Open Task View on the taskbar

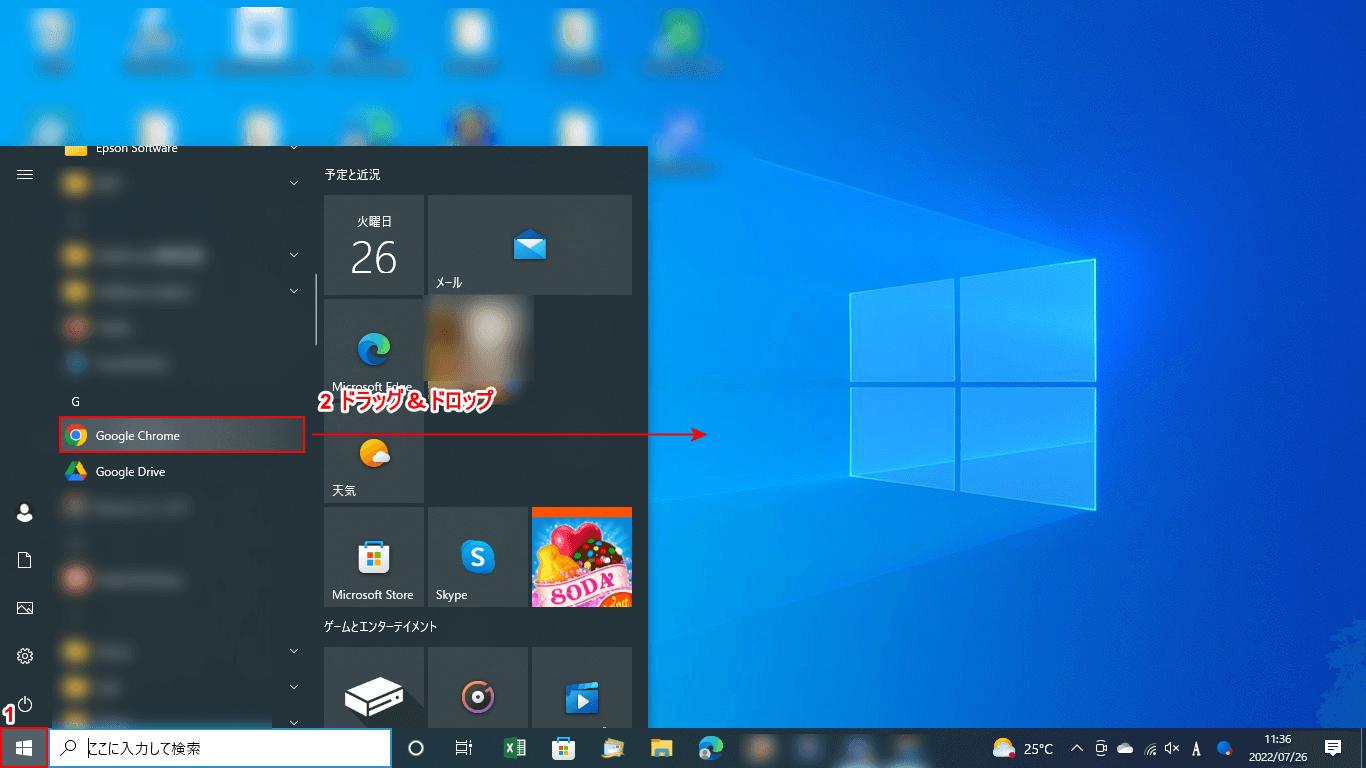point(464,748)
